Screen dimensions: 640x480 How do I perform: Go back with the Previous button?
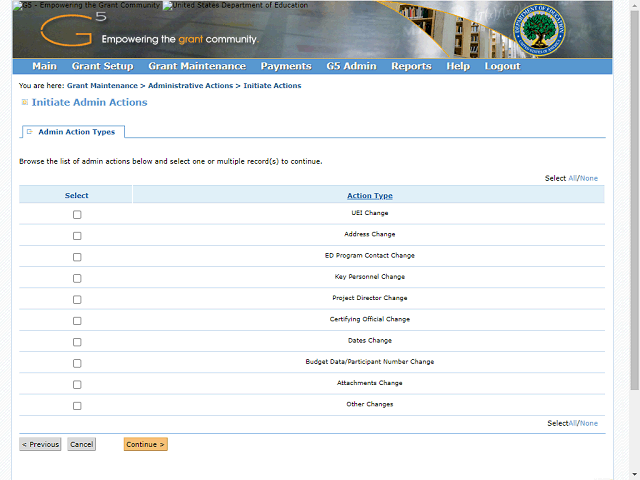coord(40,444)
